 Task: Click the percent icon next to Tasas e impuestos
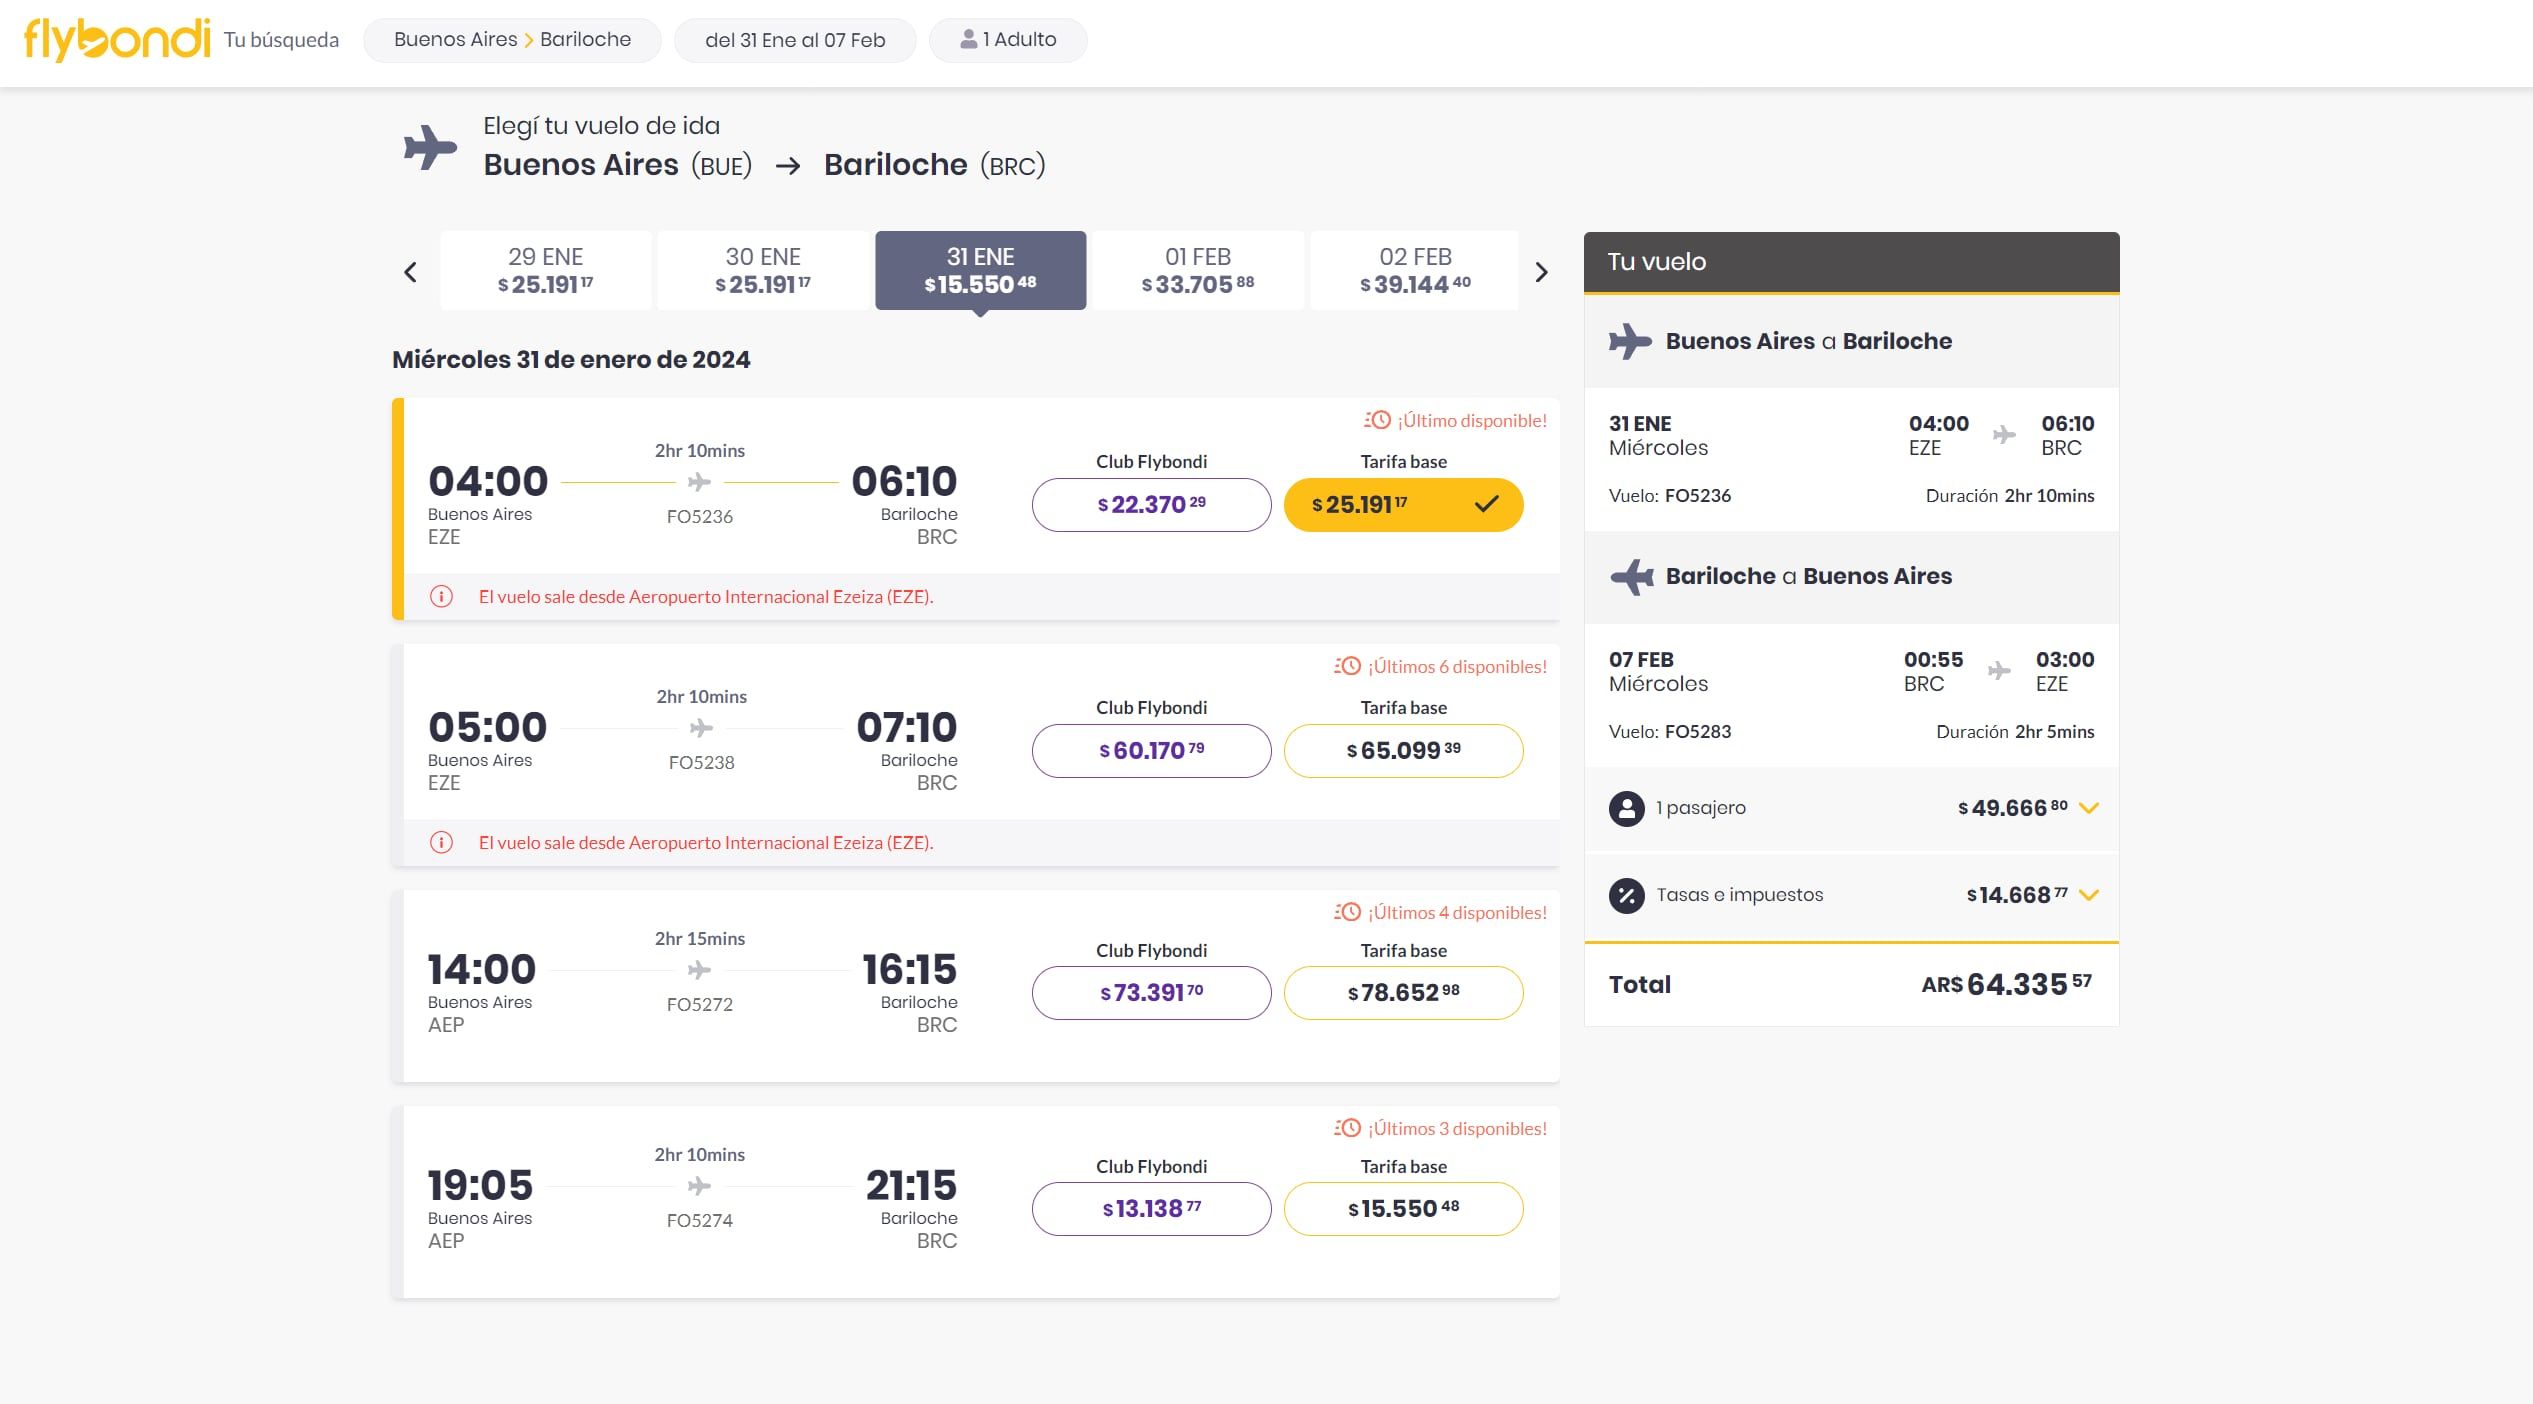(1626, 895)
